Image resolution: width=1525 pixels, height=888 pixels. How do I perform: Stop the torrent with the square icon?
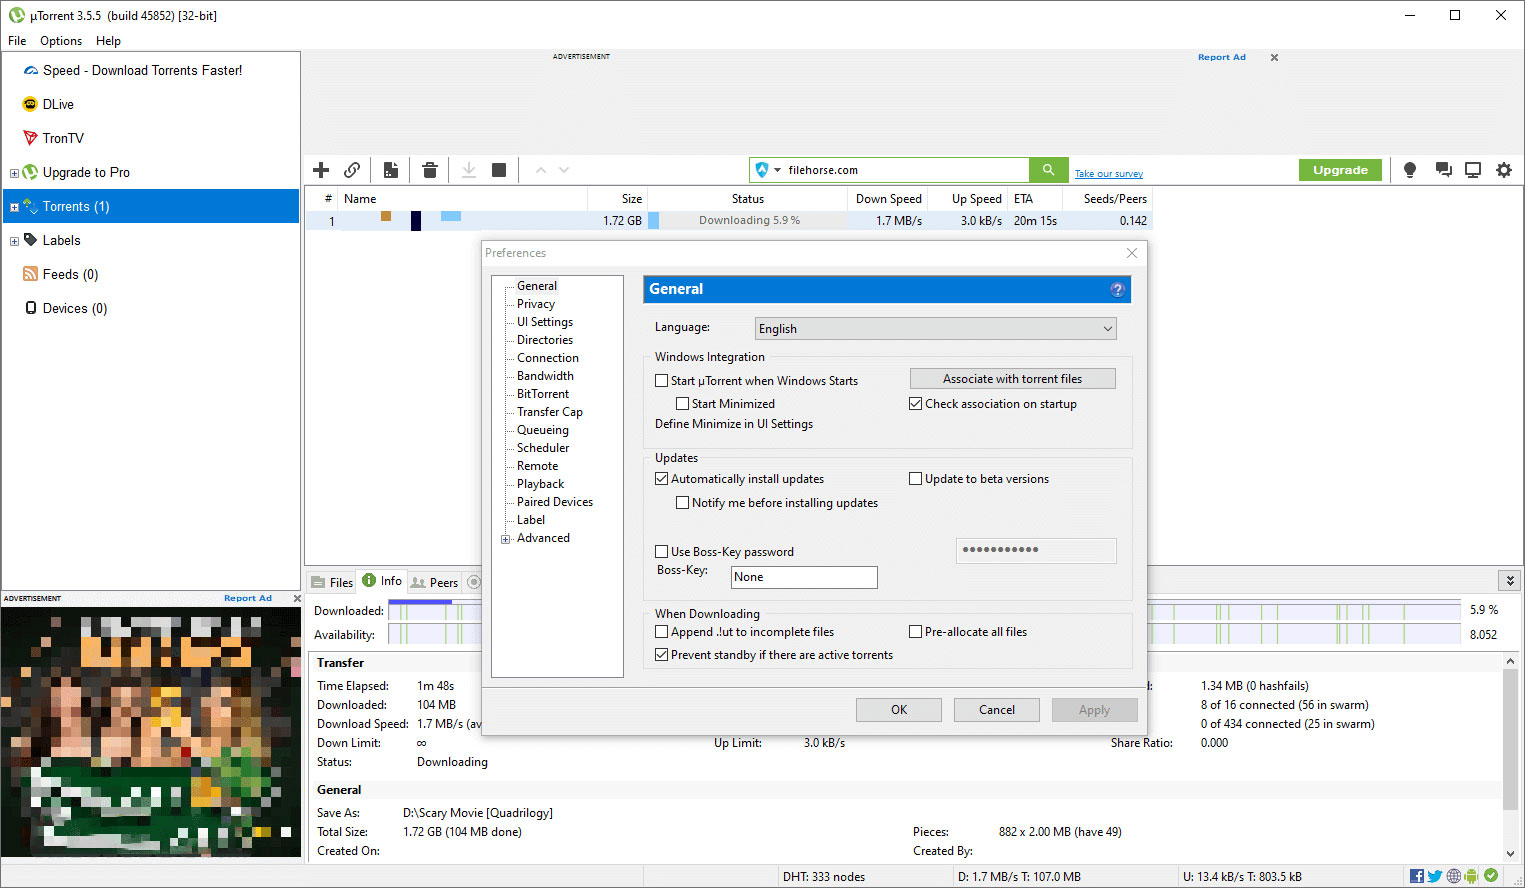click(x=499, y=170)
